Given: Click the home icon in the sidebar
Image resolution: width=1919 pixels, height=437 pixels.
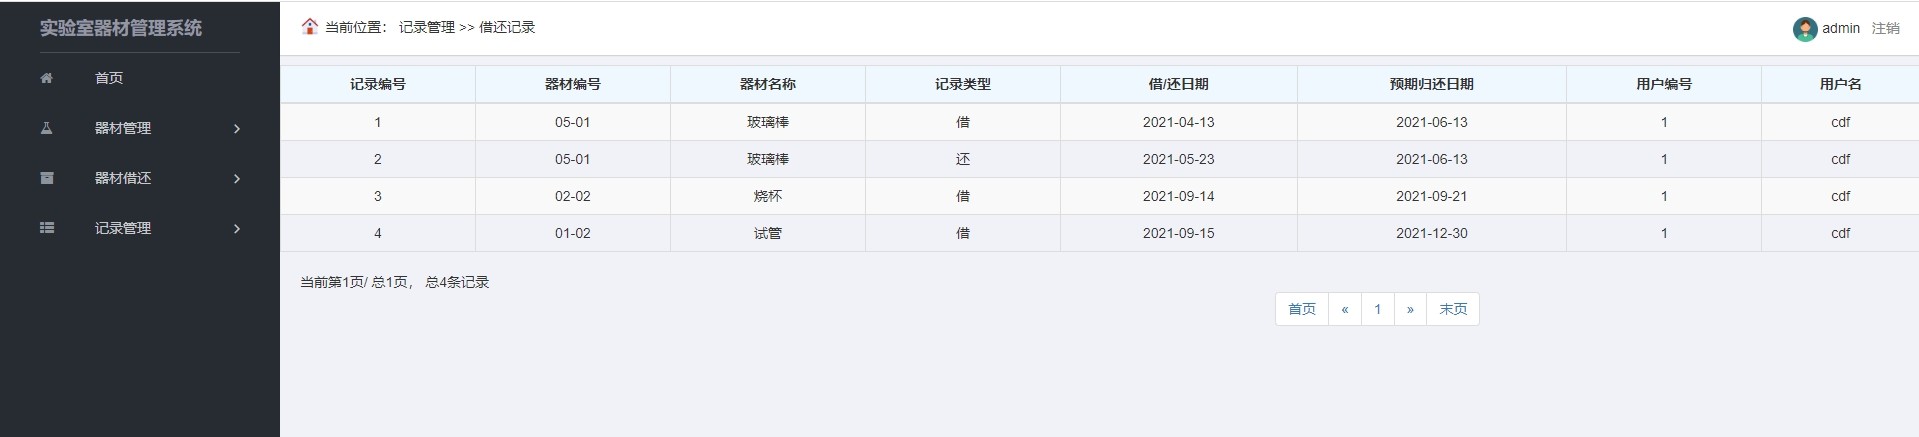Looking at the screenshot, I should [46, 78].
